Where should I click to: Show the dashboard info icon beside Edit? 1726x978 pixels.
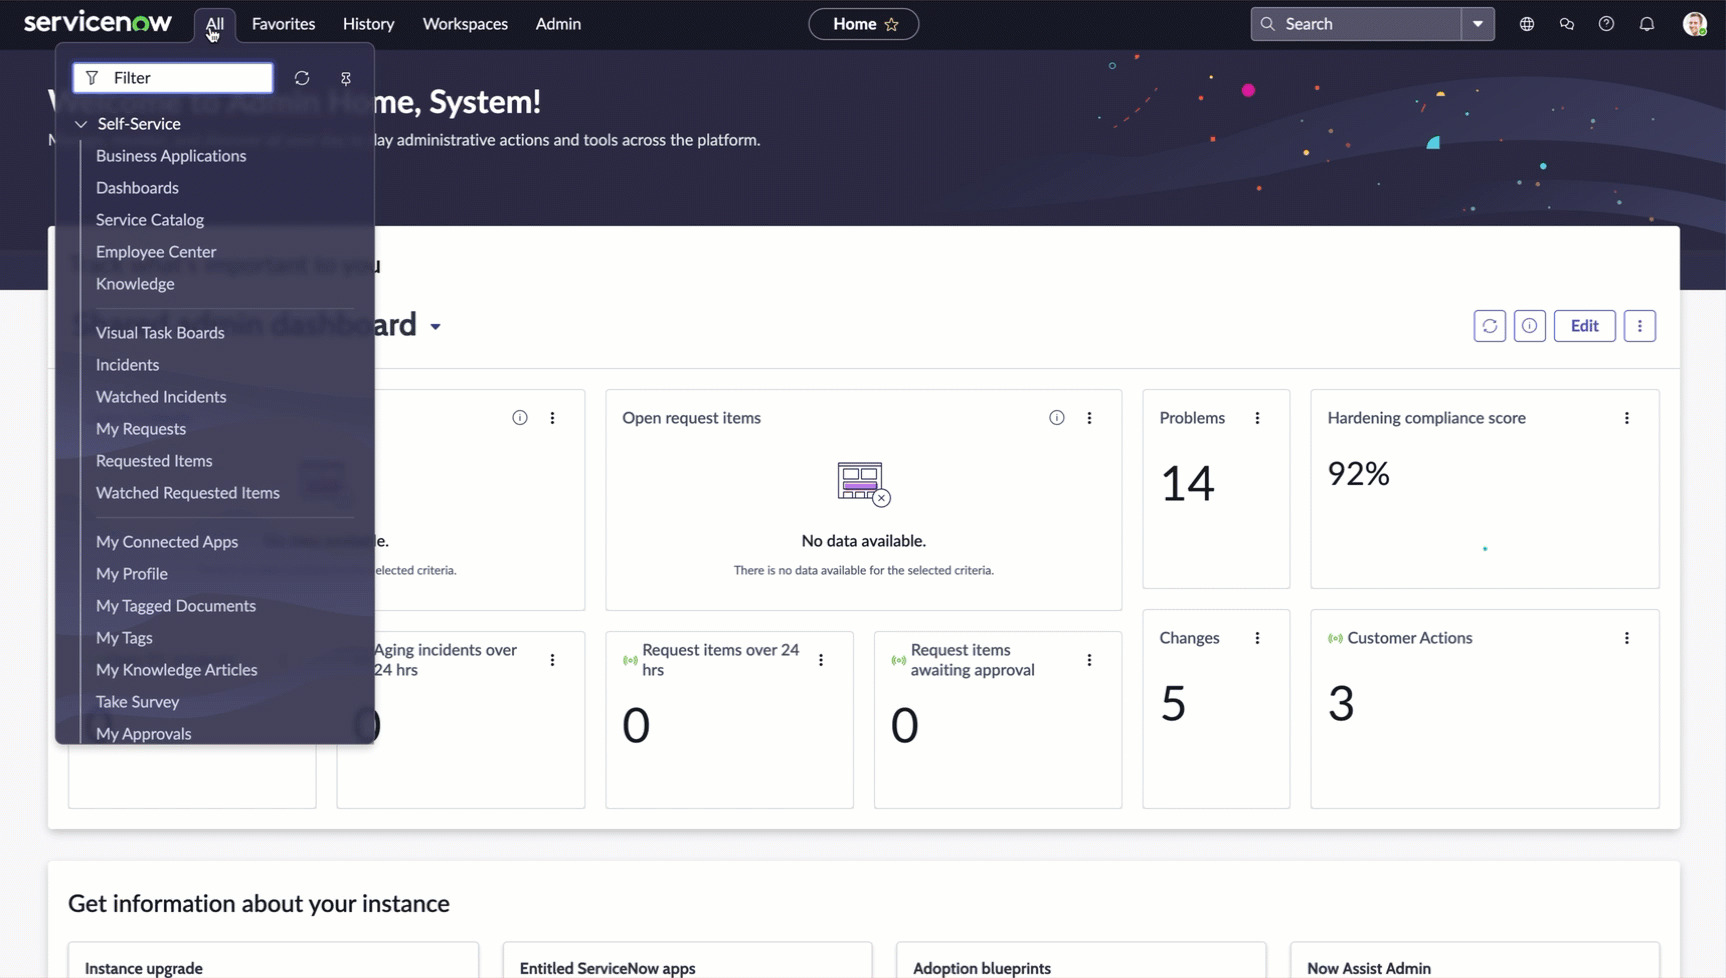point(1530,326)
